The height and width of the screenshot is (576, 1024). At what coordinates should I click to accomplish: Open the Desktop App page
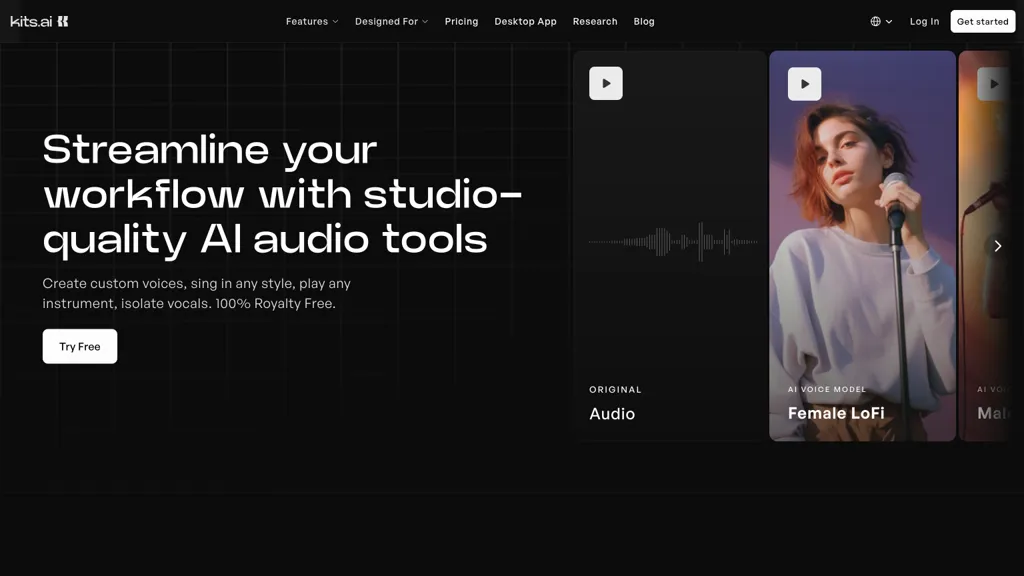[525, 21]
